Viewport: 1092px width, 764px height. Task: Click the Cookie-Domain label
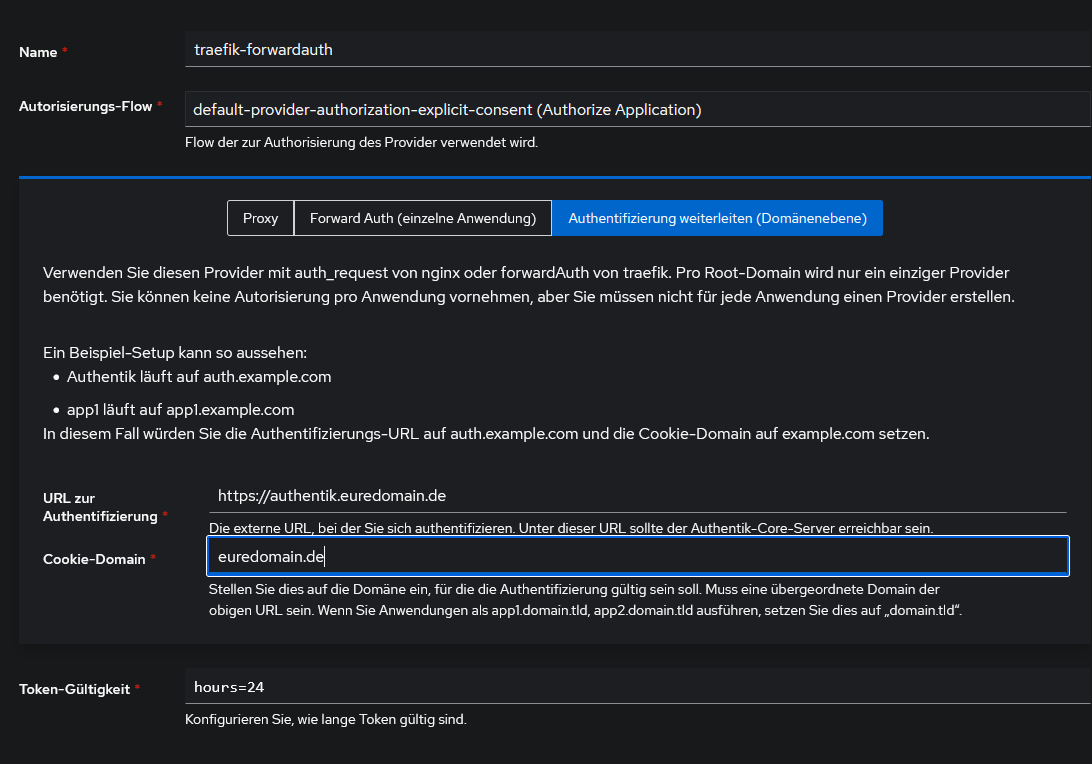(x=94, y=559)
